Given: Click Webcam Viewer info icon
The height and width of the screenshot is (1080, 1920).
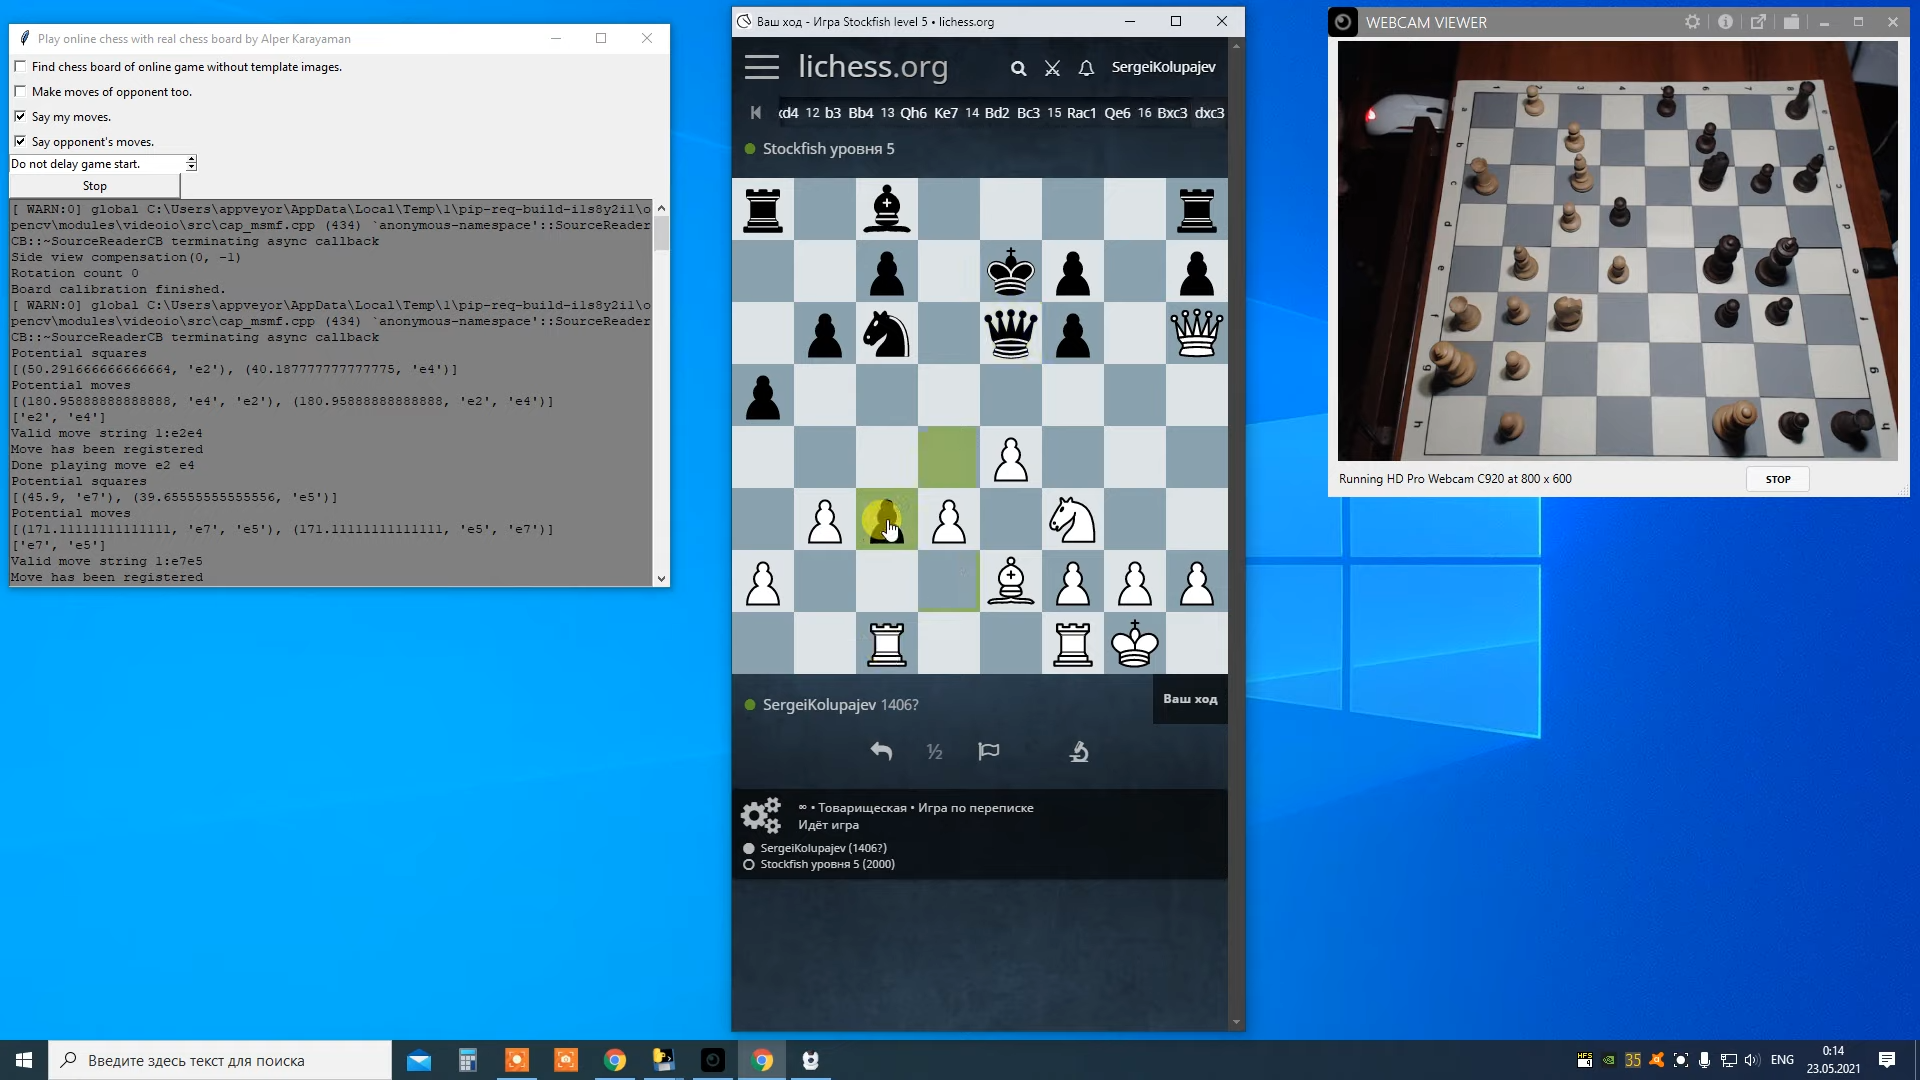Looking at the screenshot, I should click(x=1725, y=22).
